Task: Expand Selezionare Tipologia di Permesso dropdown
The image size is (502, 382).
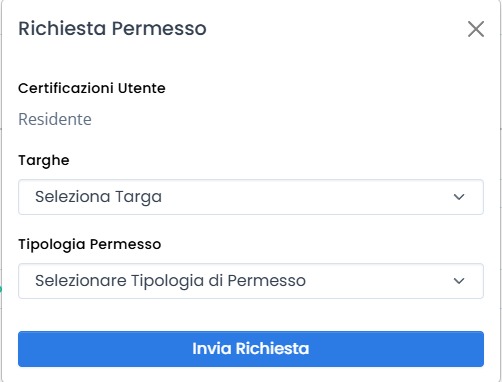Action: (x=251, y=281)
